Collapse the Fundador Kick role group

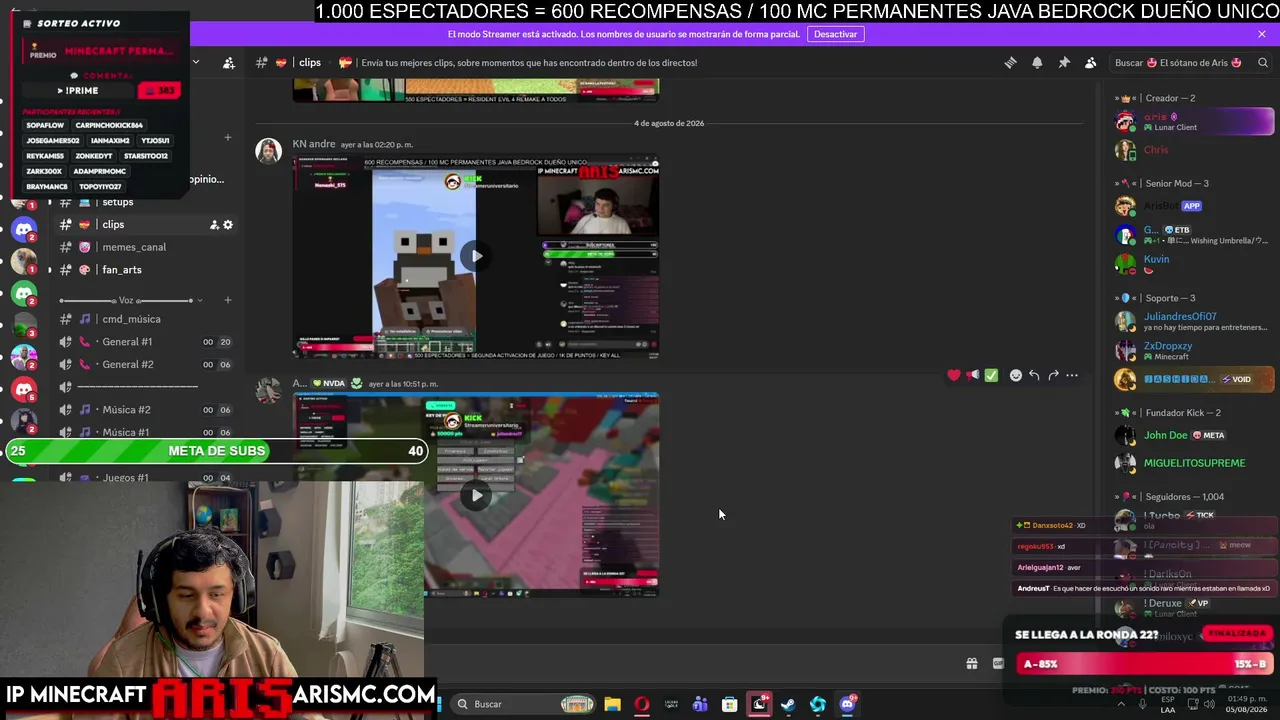click(1168, 412)
